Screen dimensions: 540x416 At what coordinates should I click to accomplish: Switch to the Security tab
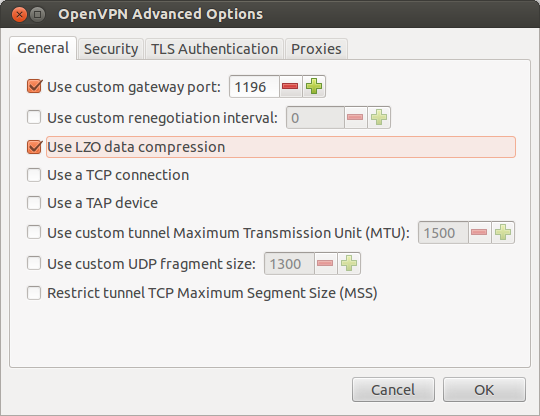[111, 49]
